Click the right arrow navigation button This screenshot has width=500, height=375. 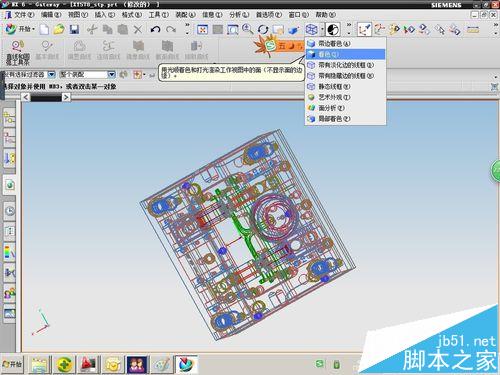click(66, 97)
